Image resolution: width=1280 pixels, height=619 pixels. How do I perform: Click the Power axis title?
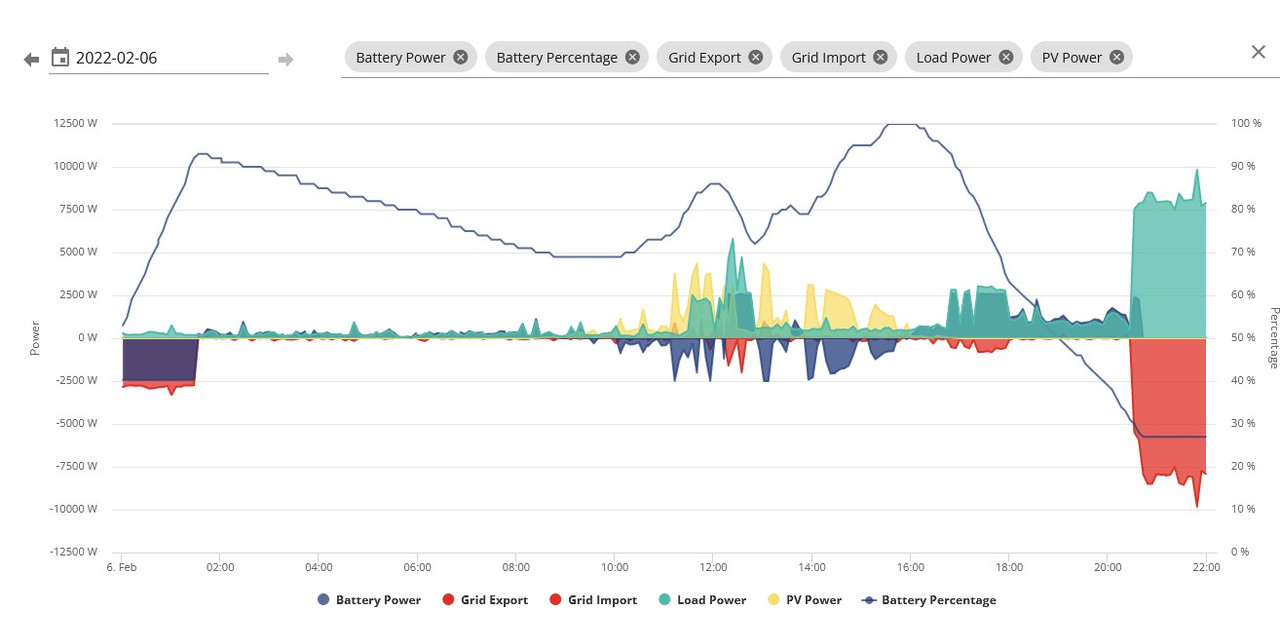click(35, 338)
